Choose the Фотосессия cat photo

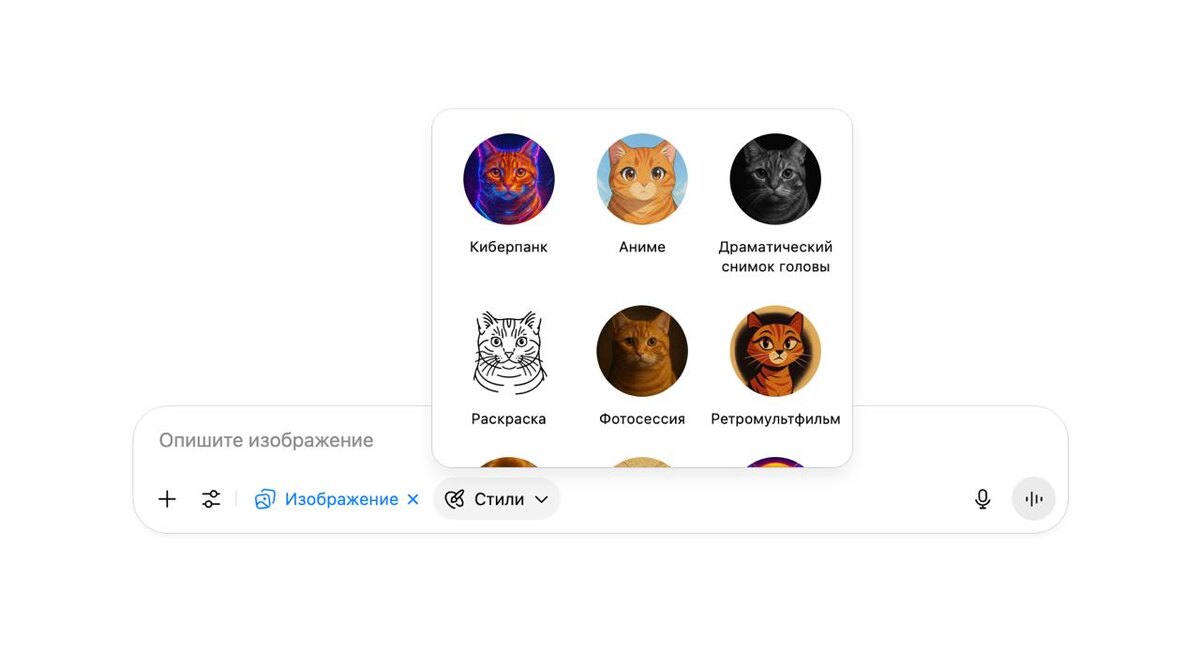(642, 351)
